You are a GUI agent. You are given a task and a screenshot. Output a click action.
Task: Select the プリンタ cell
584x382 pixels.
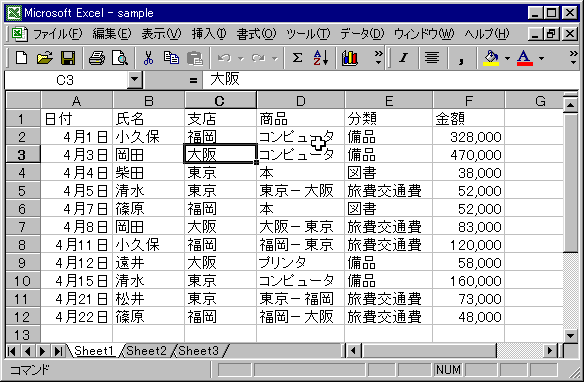pos(301,263)
